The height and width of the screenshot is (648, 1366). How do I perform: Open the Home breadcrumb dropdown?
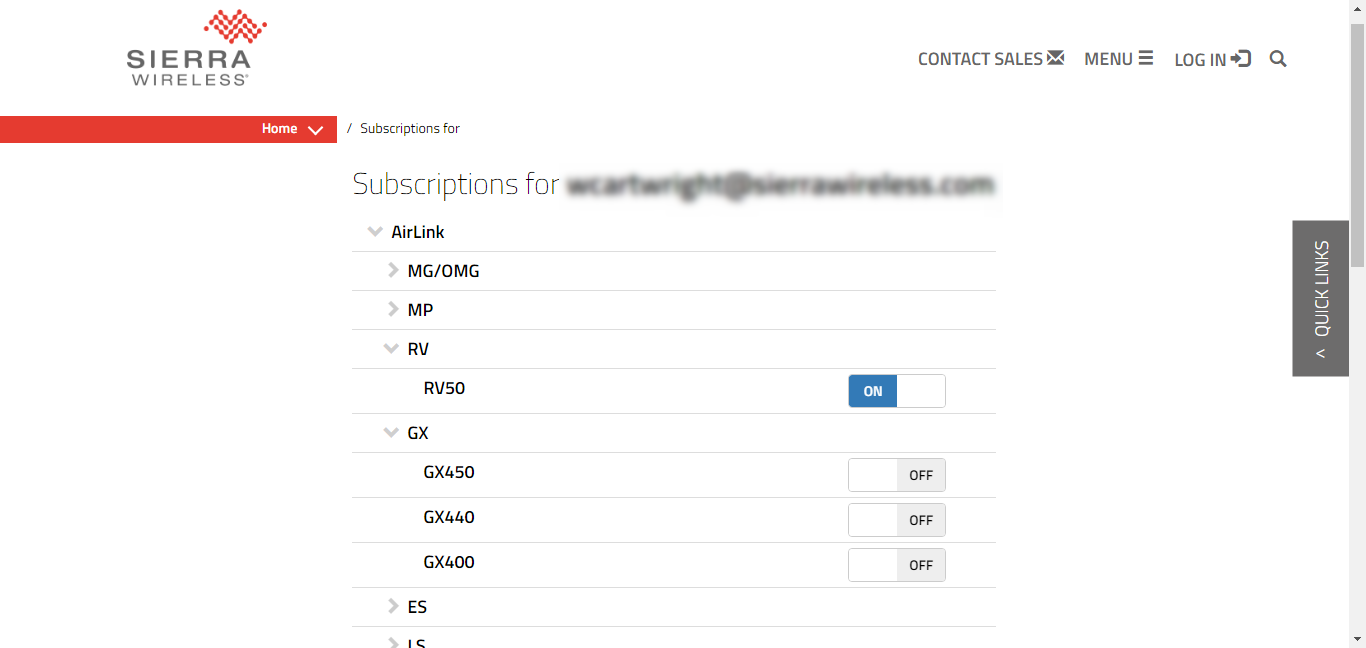click(315, 130)
